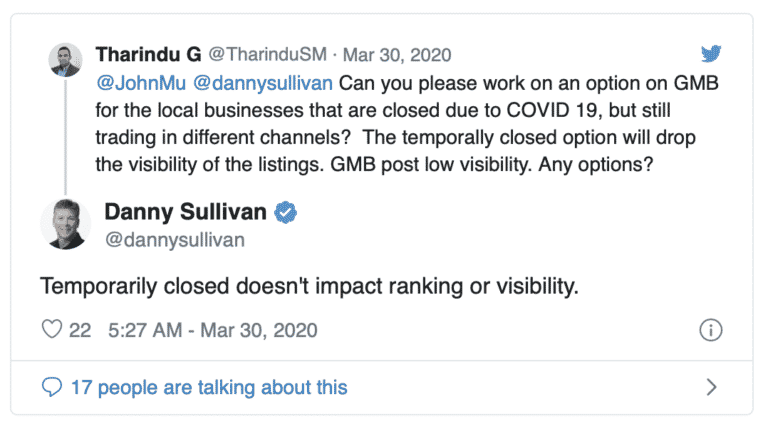768x429 pixels.
Task: Open Tharindu G's small avatar
Action: click(65, 59)
